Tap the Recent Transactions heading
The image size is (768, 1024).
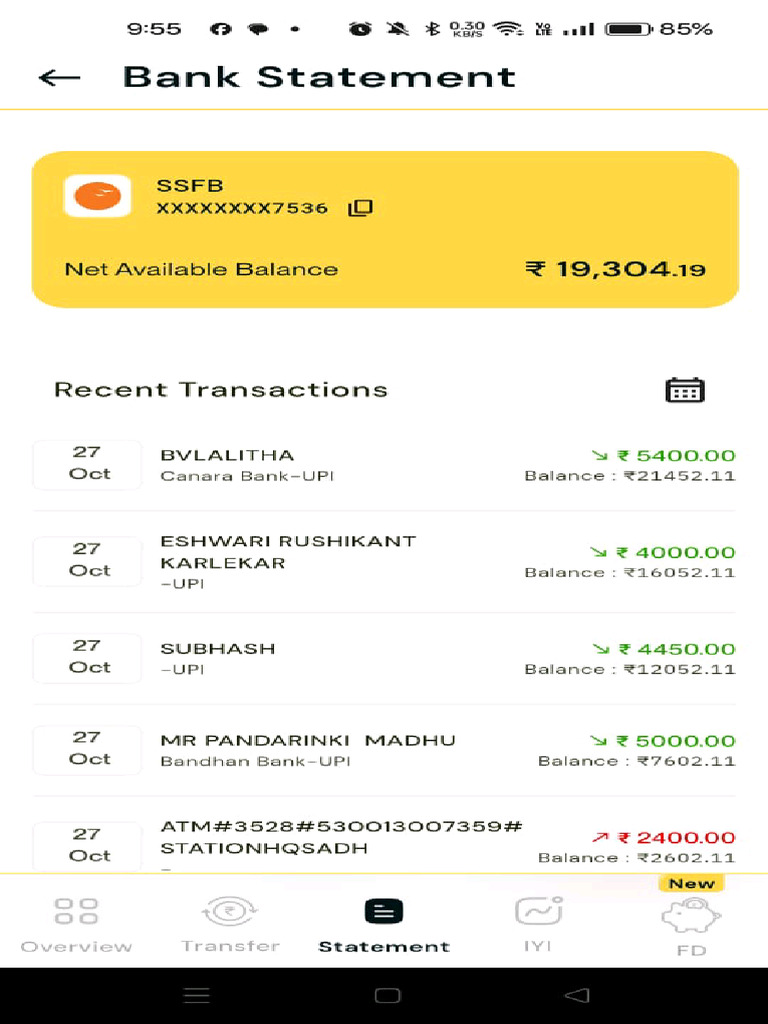click(x=221, y=390)
